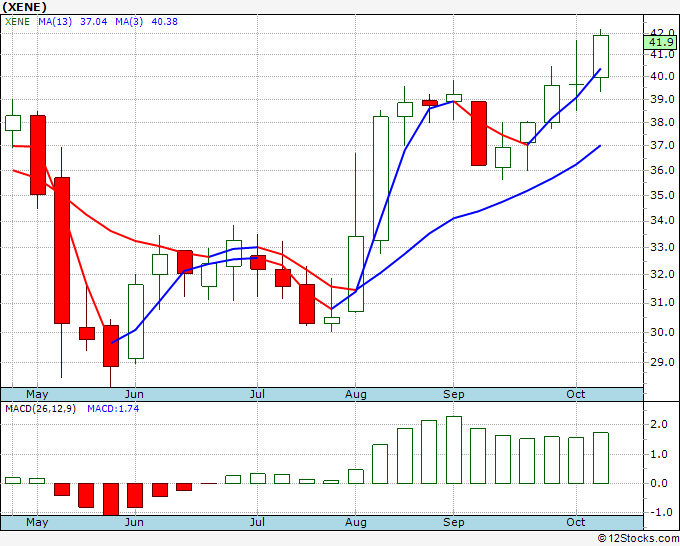Click the last MACD histogram bar in October
The height and width of the screenshot is (546, 680).
click(601, 458)
